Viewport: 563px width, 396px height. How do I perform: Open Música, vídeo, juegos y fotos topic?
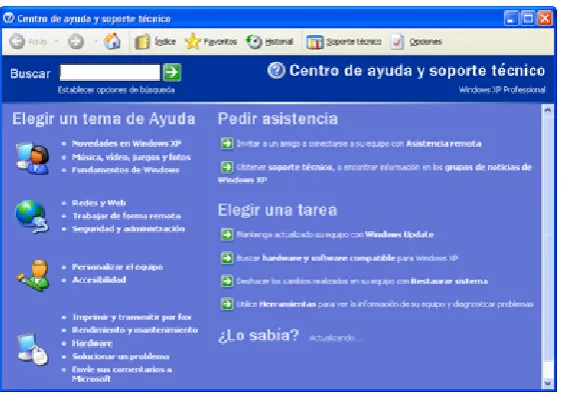(131, 157)
